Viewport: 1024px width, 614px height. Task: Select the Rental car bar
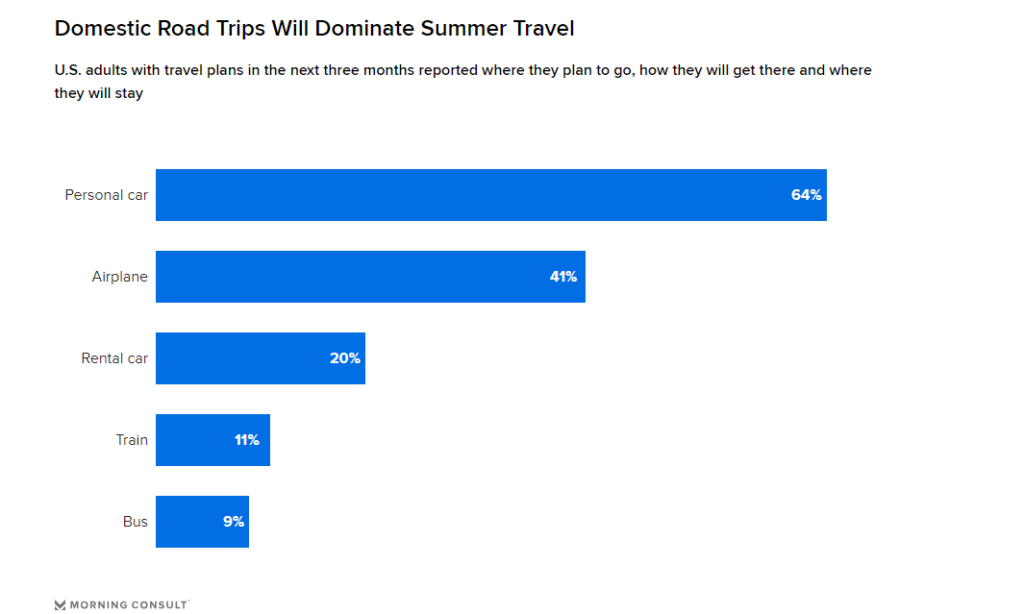261,358
